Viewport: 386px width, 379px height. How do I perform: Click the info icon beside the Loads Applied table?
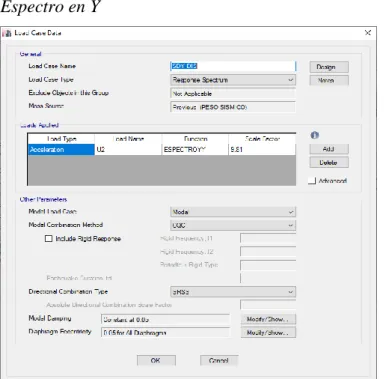tap(315, 135)
